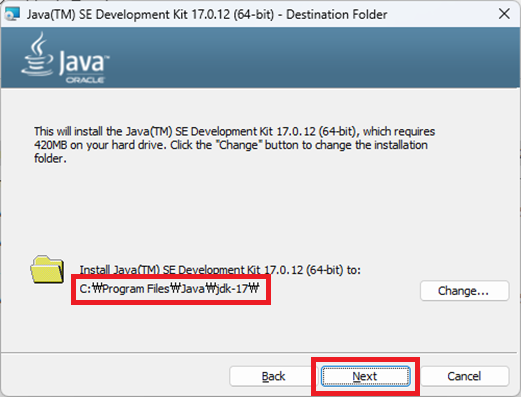Click the Next button
Screen dimensions: 521x397
coord(365,376)
